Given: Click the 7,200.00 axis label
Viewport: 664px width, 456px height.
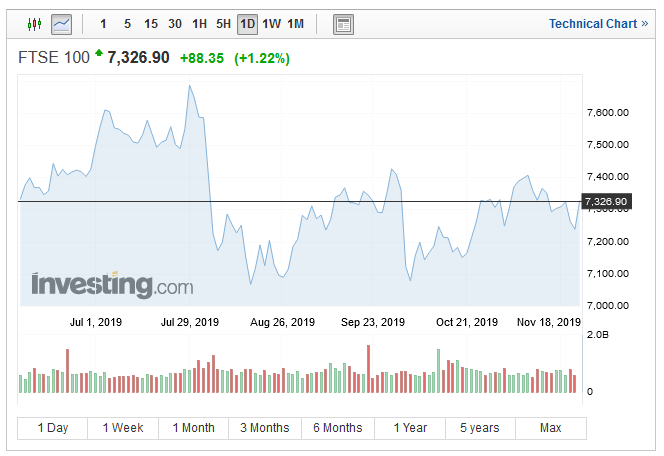Looking at the screenshot, I should point(608,242).
